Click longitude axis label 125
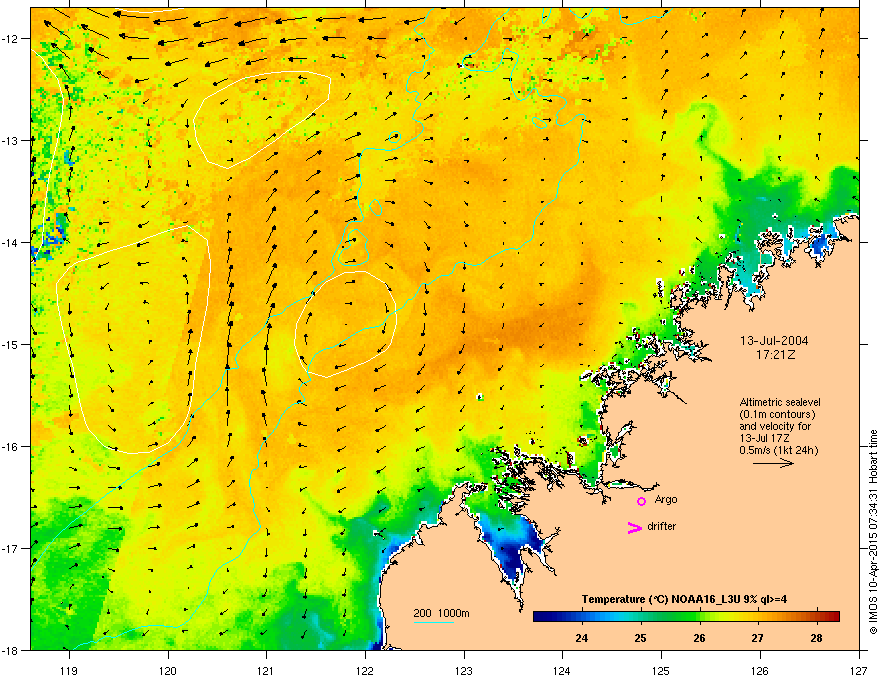 pyautogui.click(x=661, y=670)
